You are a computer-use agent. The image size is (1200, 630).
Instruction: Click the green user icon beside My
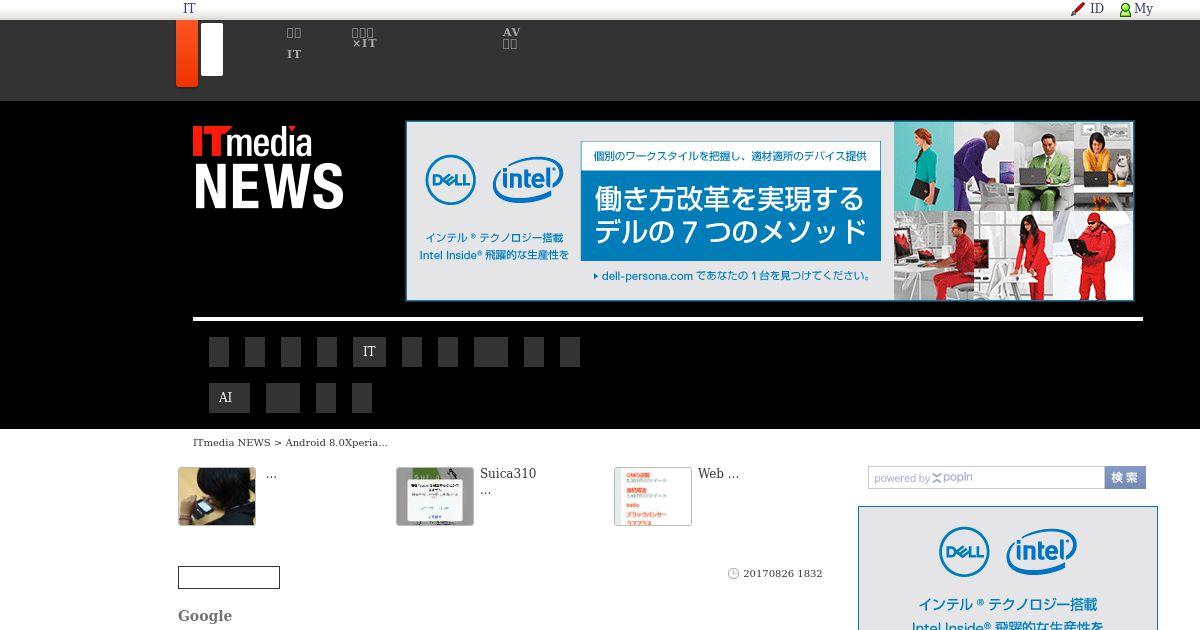point(1125,10)
